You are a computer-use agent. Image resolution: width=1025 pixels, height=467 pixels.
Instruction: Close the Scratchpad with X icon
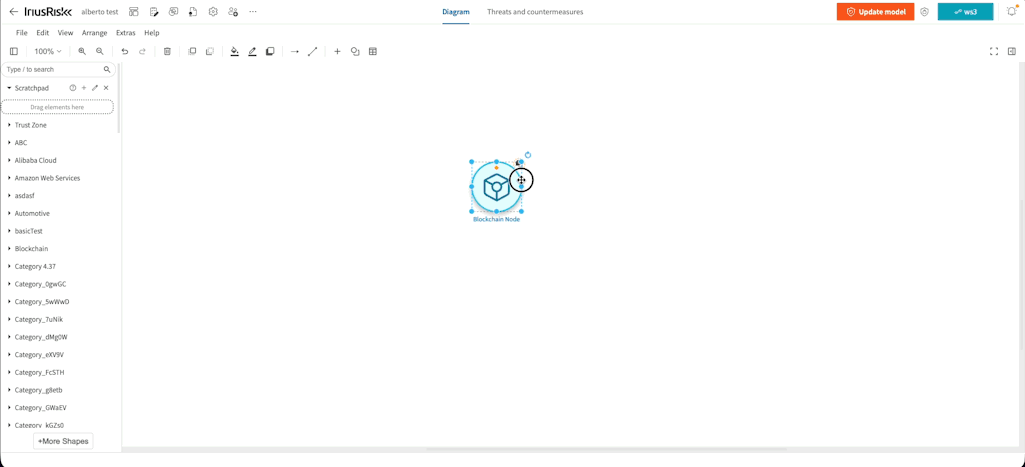106,88
